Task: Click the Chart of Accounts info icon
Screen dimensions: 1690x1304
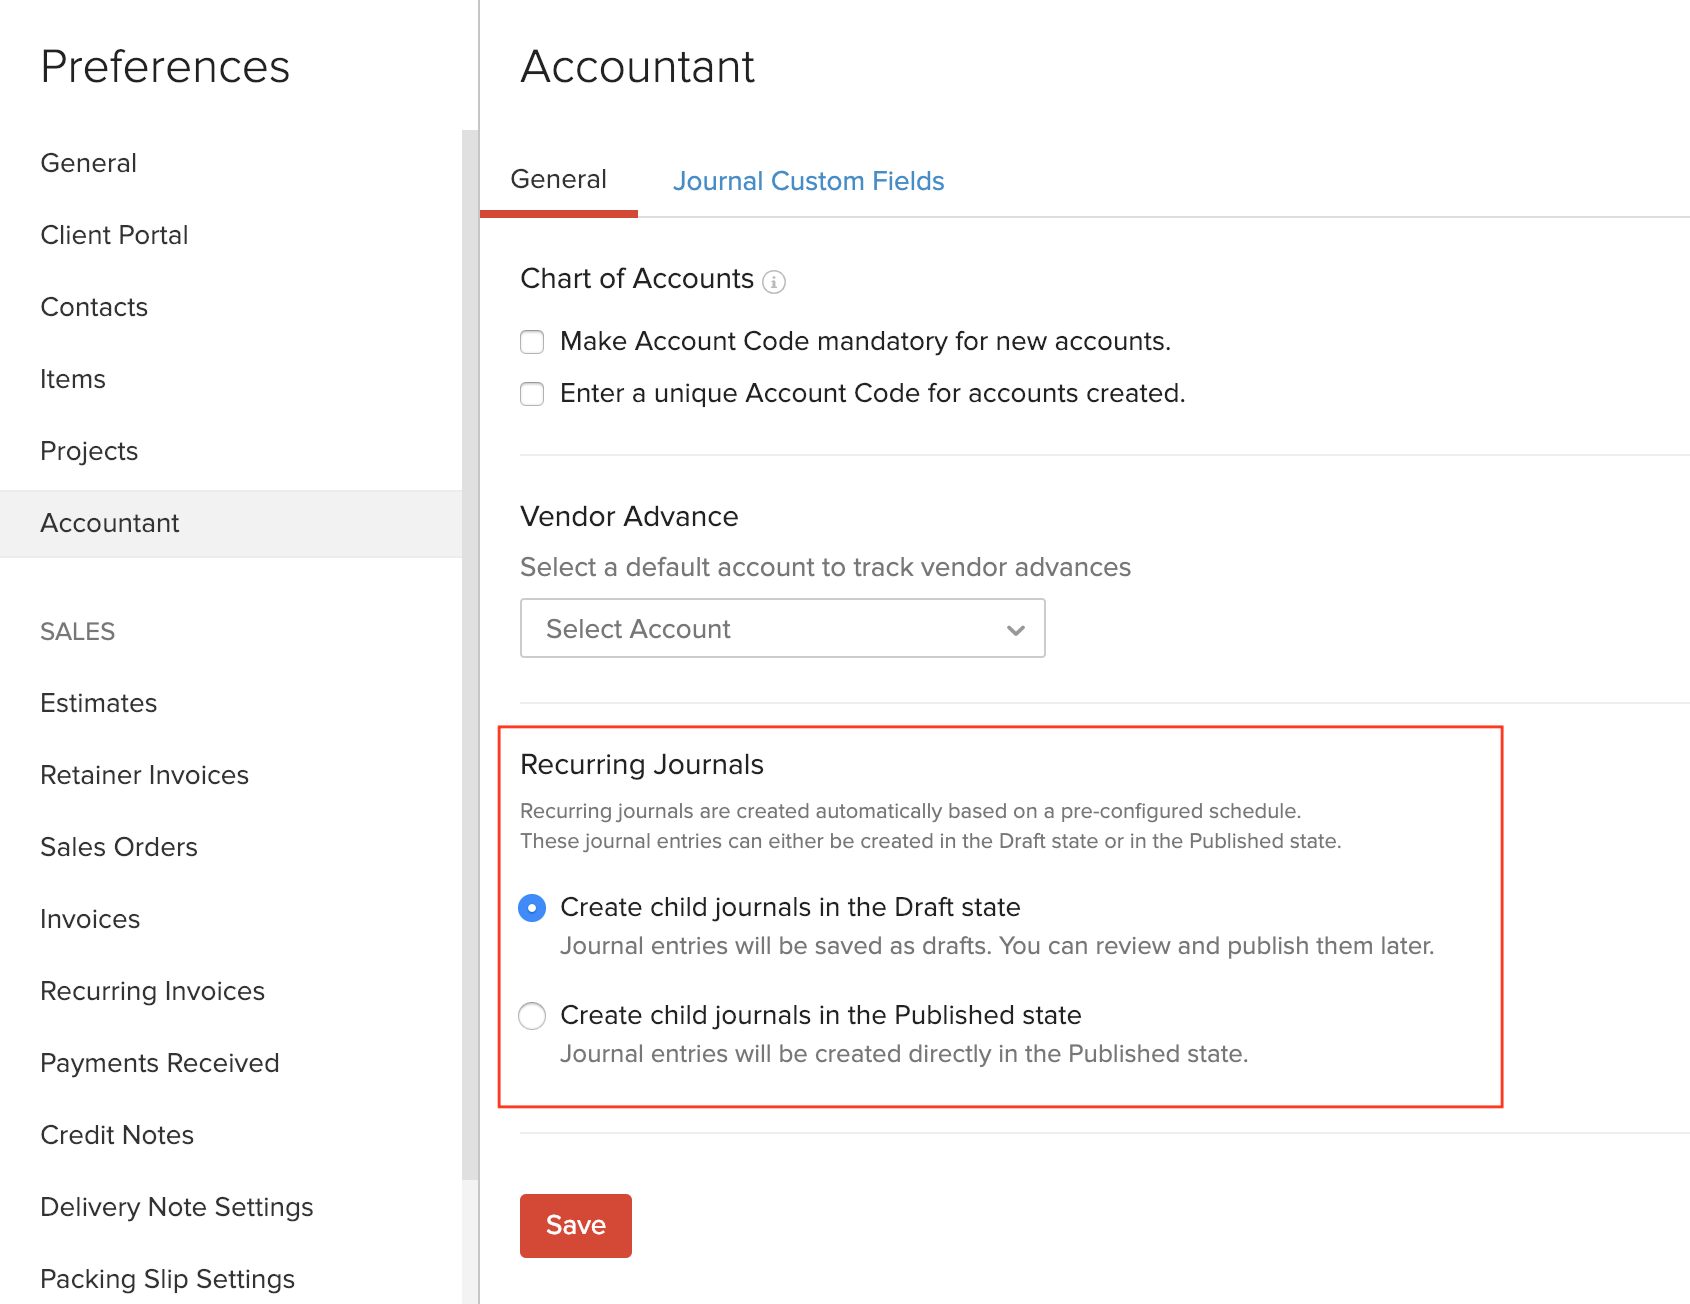Action: [x=774, y=282]
